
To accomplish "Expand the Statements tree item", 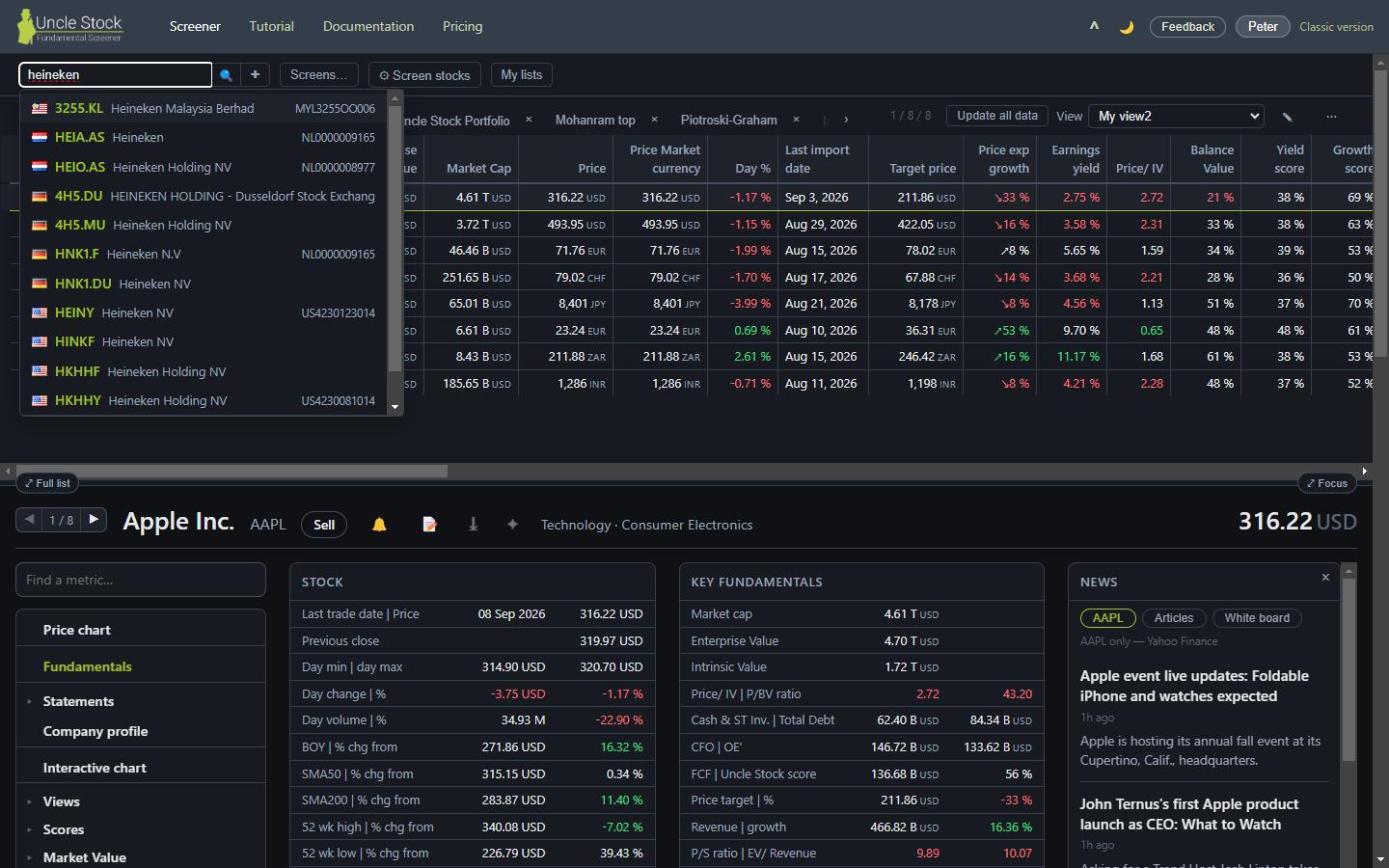I will click(x=29, y=702).
